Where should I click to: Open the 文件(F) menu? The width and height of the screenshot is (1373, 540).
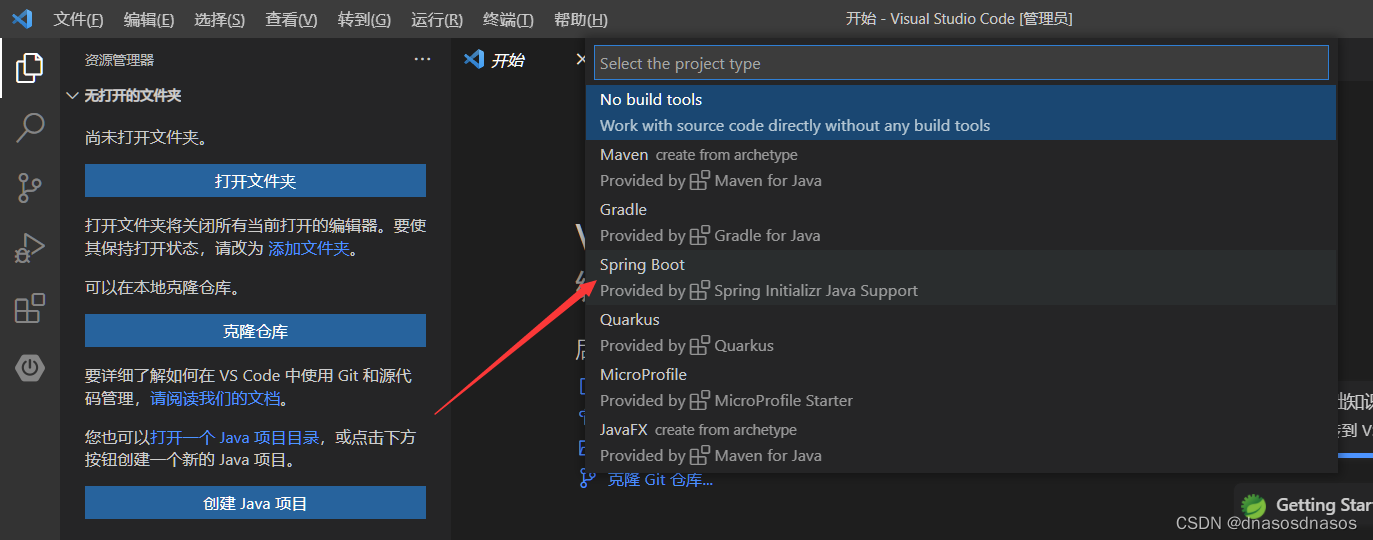click(78, 20)
